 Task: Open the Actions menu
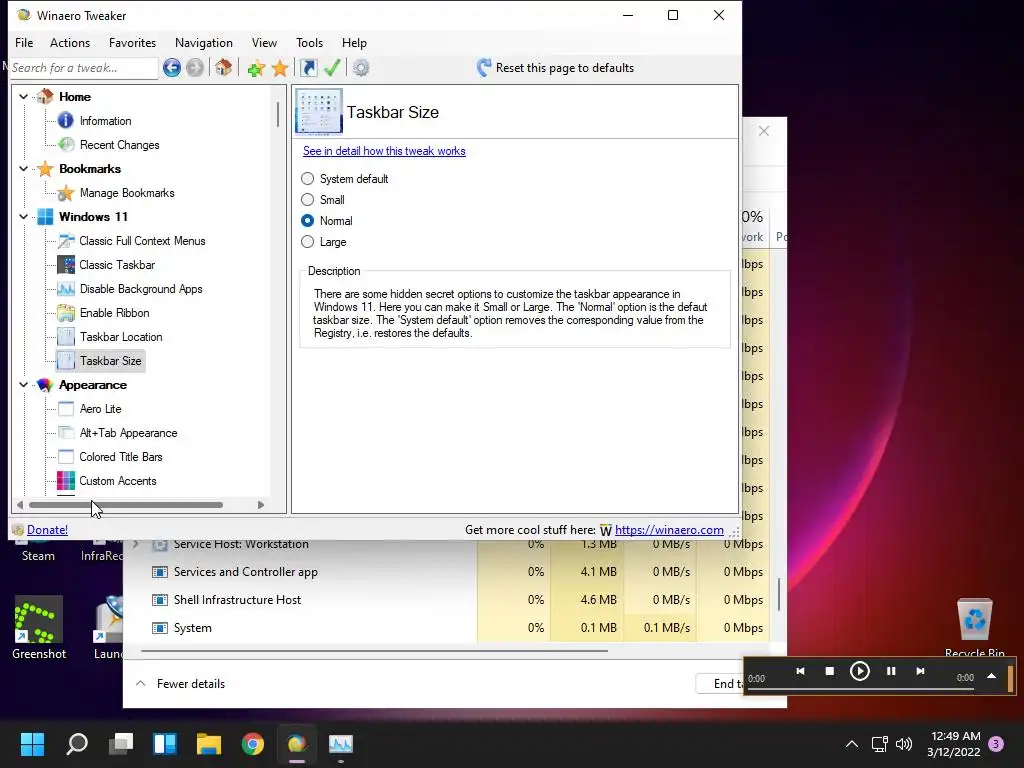70,42
